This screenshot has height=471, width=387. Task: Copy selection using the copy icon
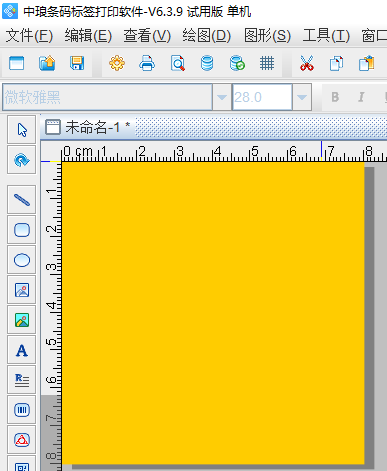(336, 63)
